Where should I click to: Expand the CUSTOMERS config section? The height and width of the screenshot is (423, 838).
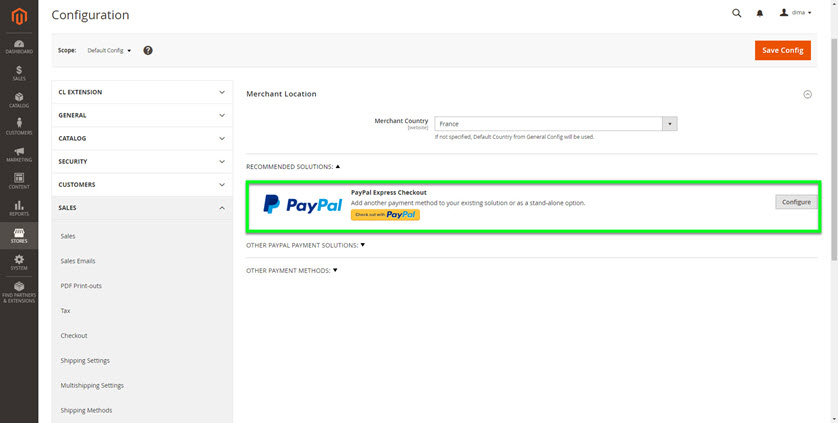point(142,184)
